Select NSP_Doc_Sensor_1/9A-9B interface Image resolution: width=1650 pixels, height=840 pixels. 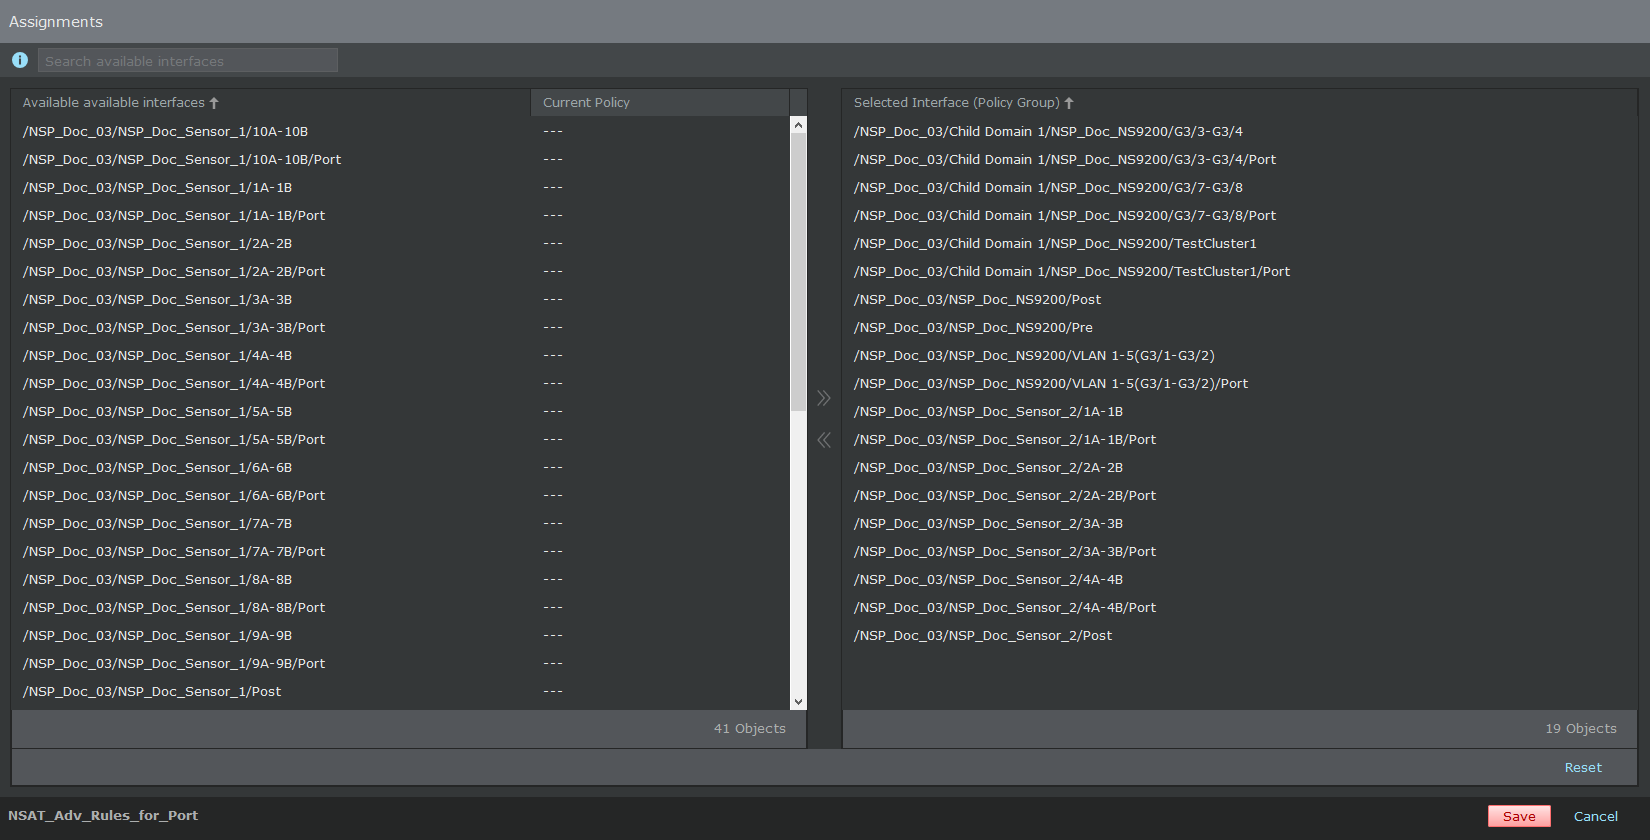(400, 635)
